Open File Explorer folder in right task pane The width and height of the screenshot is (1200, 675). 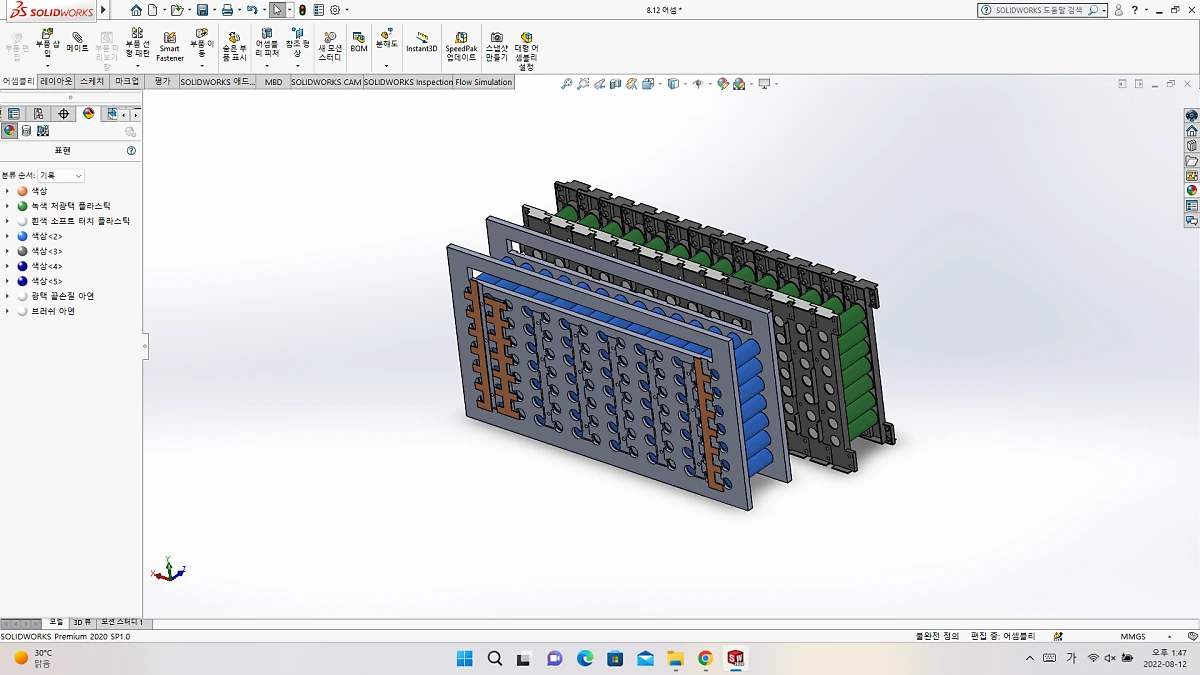coord(1191,161)
